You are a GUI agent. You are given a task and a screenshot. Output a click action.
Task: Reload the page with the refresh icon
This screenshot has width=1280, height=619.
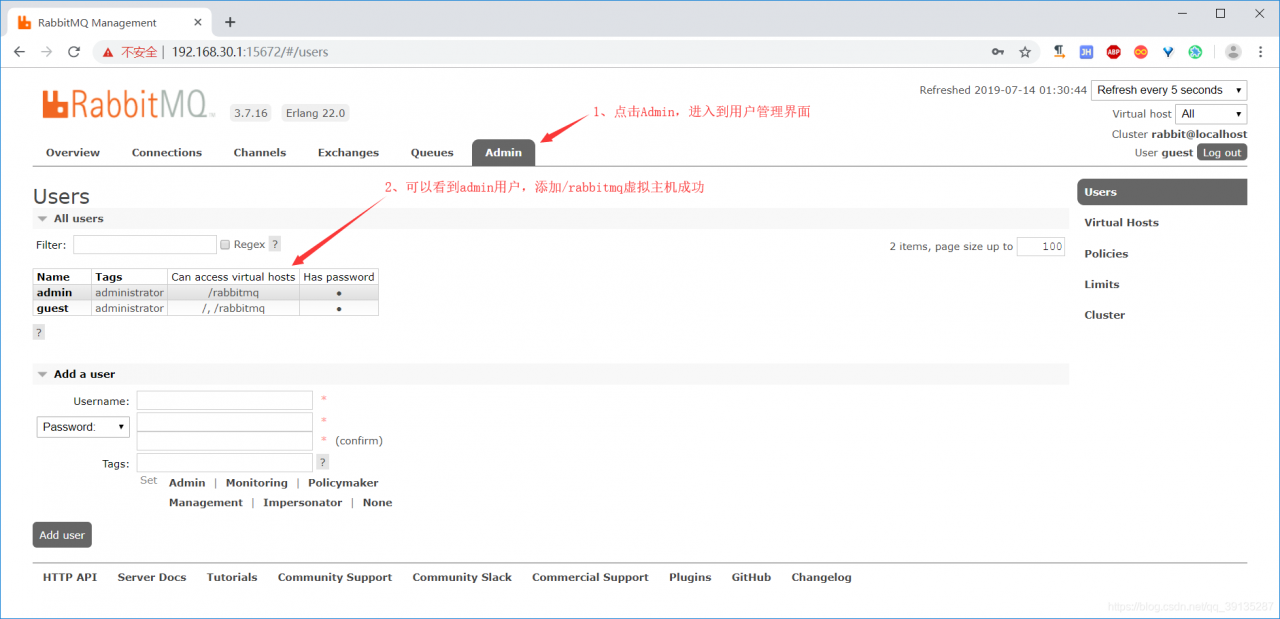click(74, 52)
